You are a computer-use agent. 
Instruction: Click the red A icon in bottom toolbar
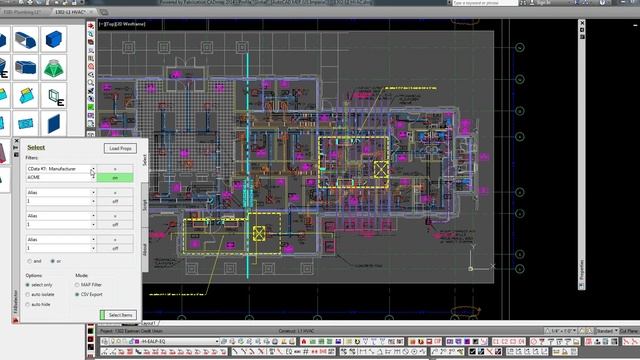point(303,341)
